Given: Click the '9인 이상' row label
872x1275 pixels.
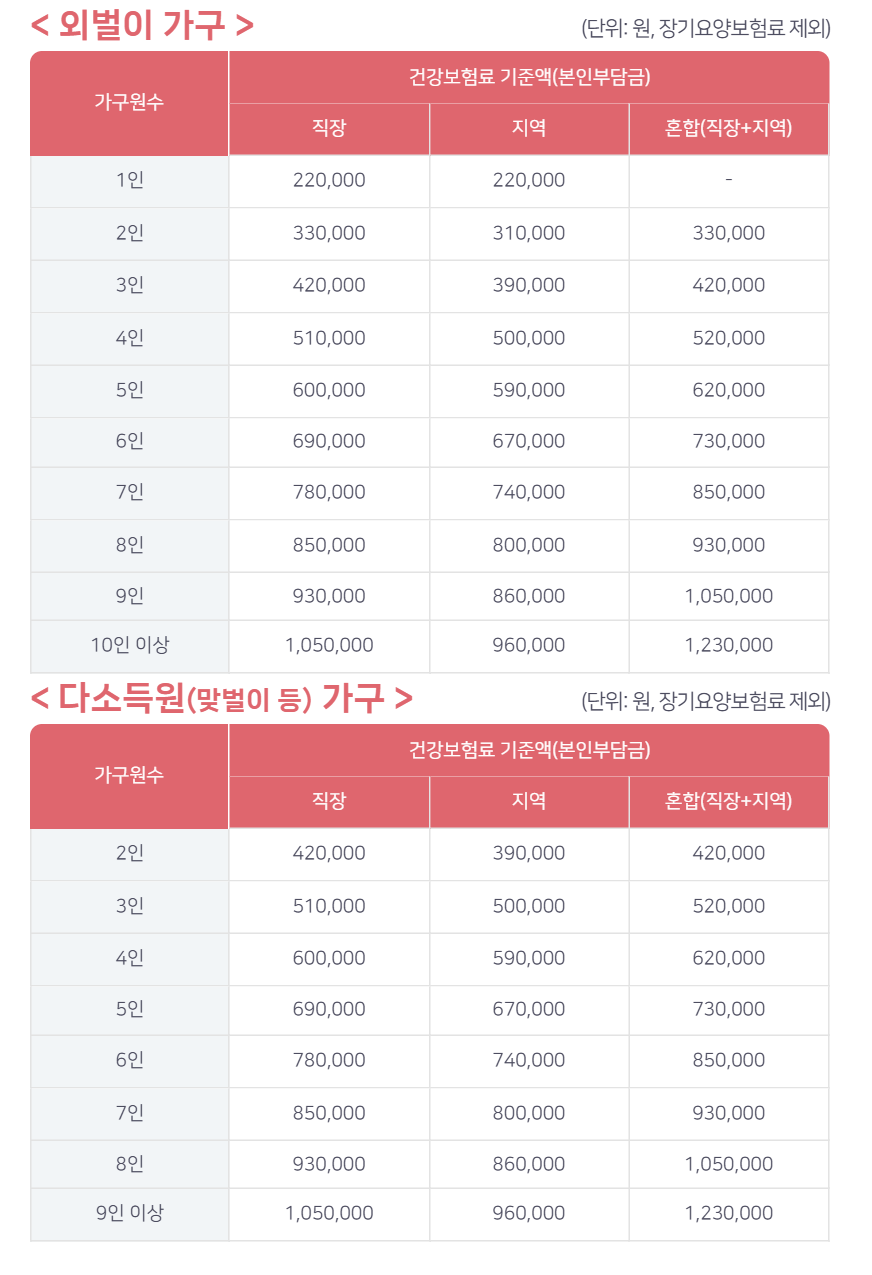Looking at the screenshot, I should (x=129, y=1214).
